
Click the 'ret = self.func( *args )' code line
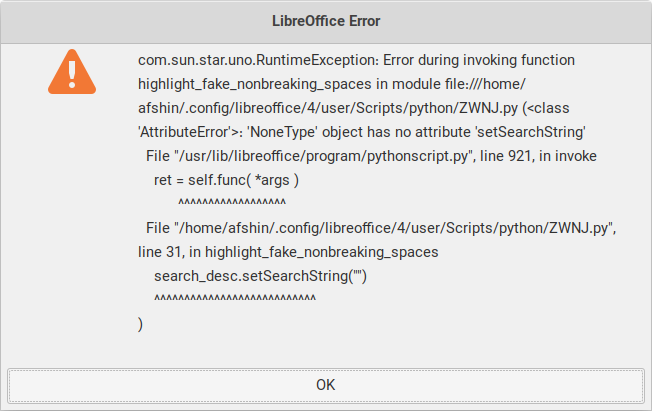click(226, 180)
